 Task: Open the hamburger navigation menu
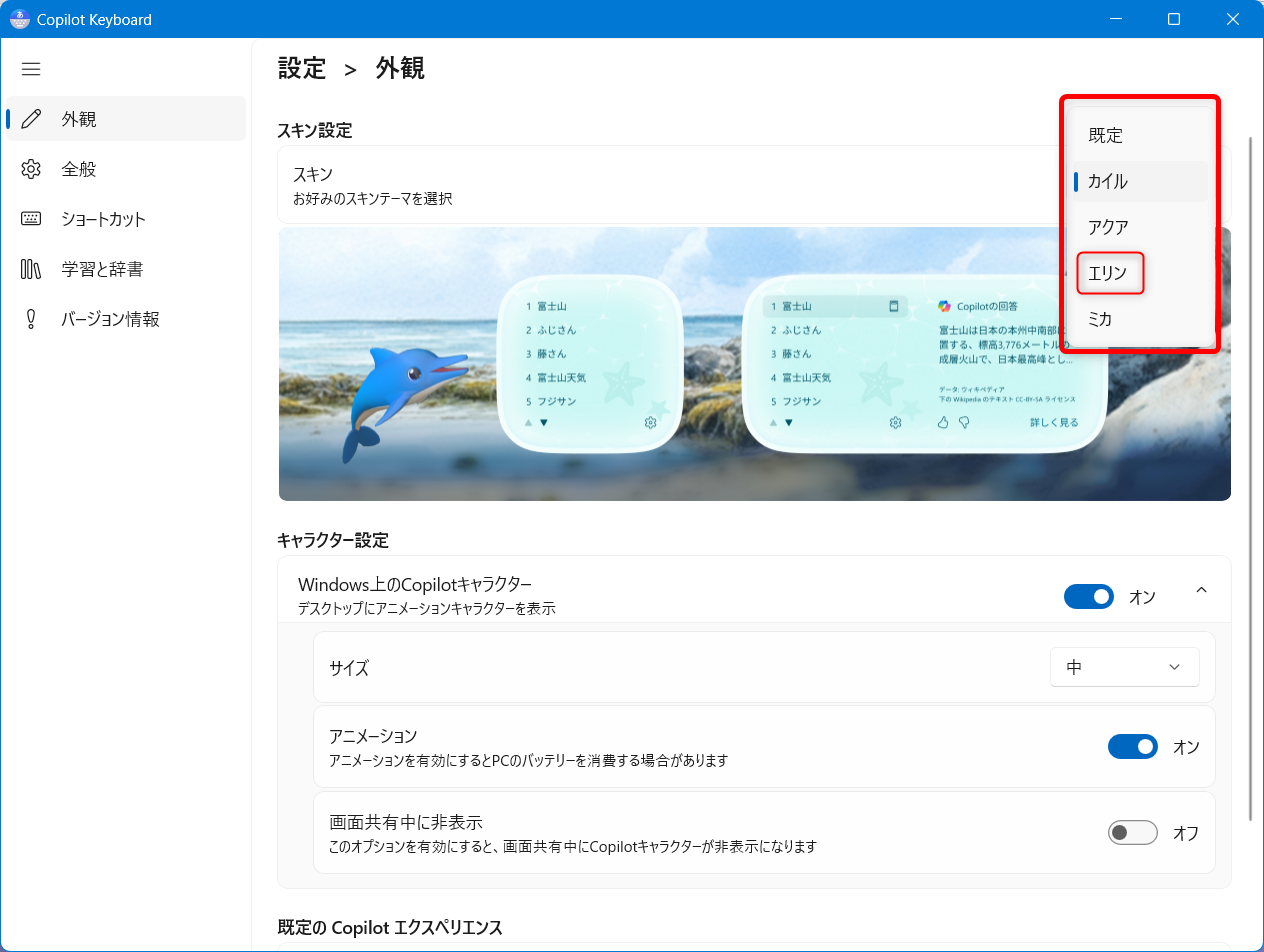tap(31, 69)
